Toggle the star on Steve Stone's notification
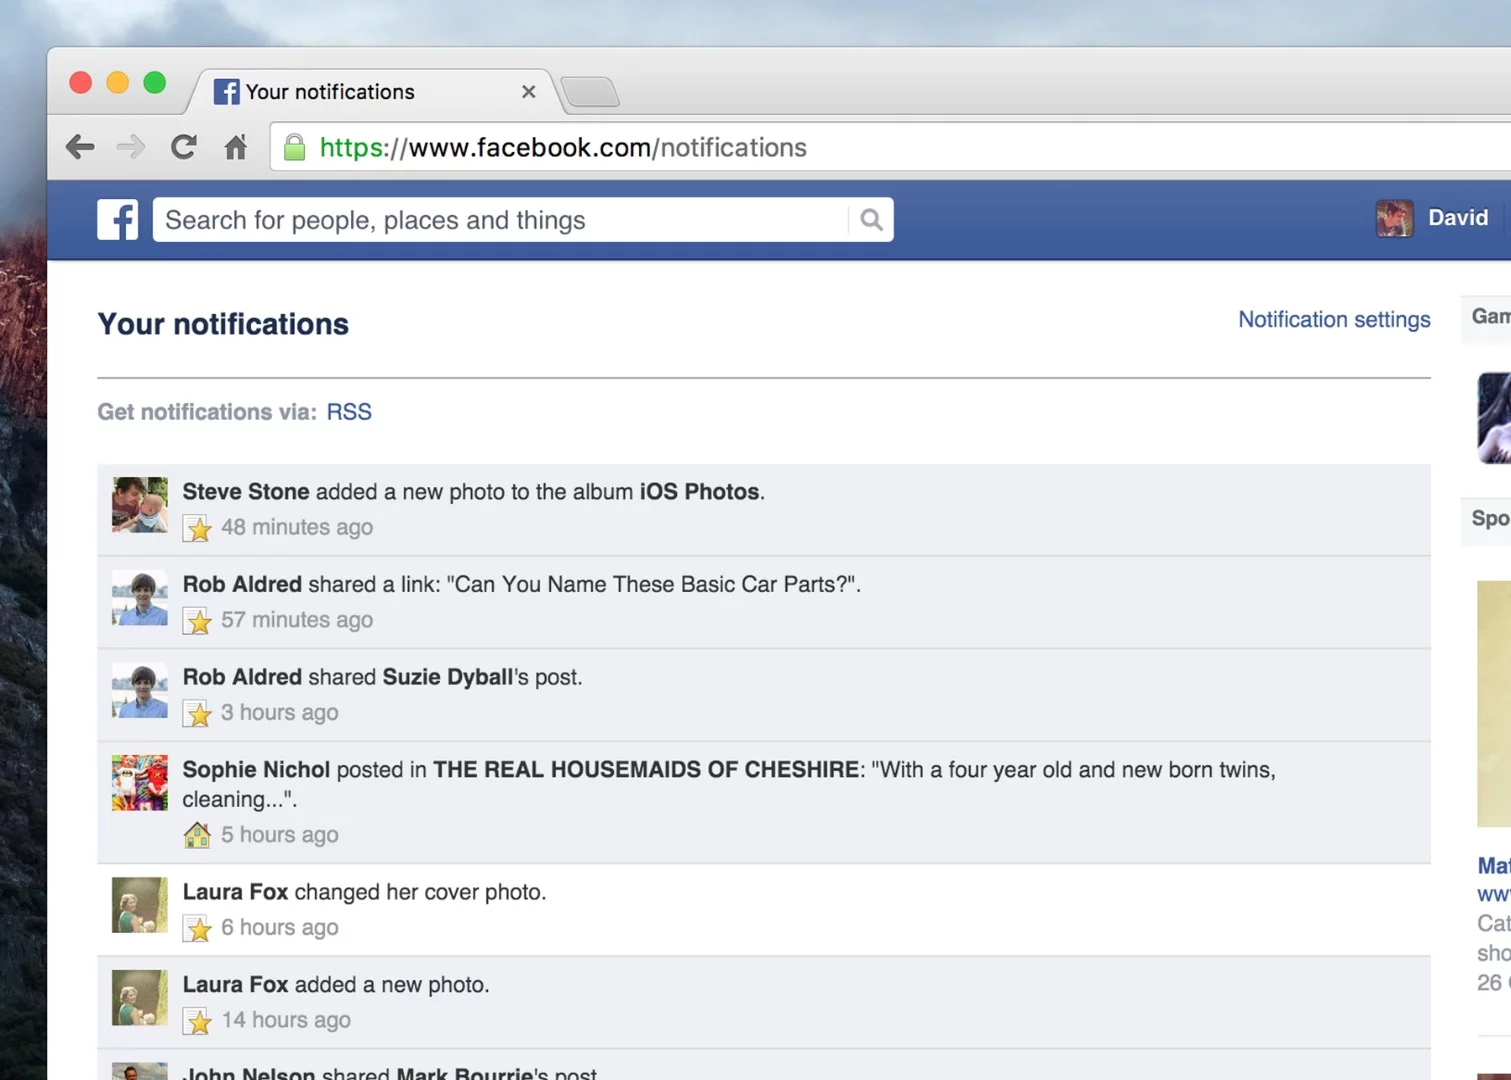The width and height of the screenshot is (1511, 1080). (x=198, y=528)
